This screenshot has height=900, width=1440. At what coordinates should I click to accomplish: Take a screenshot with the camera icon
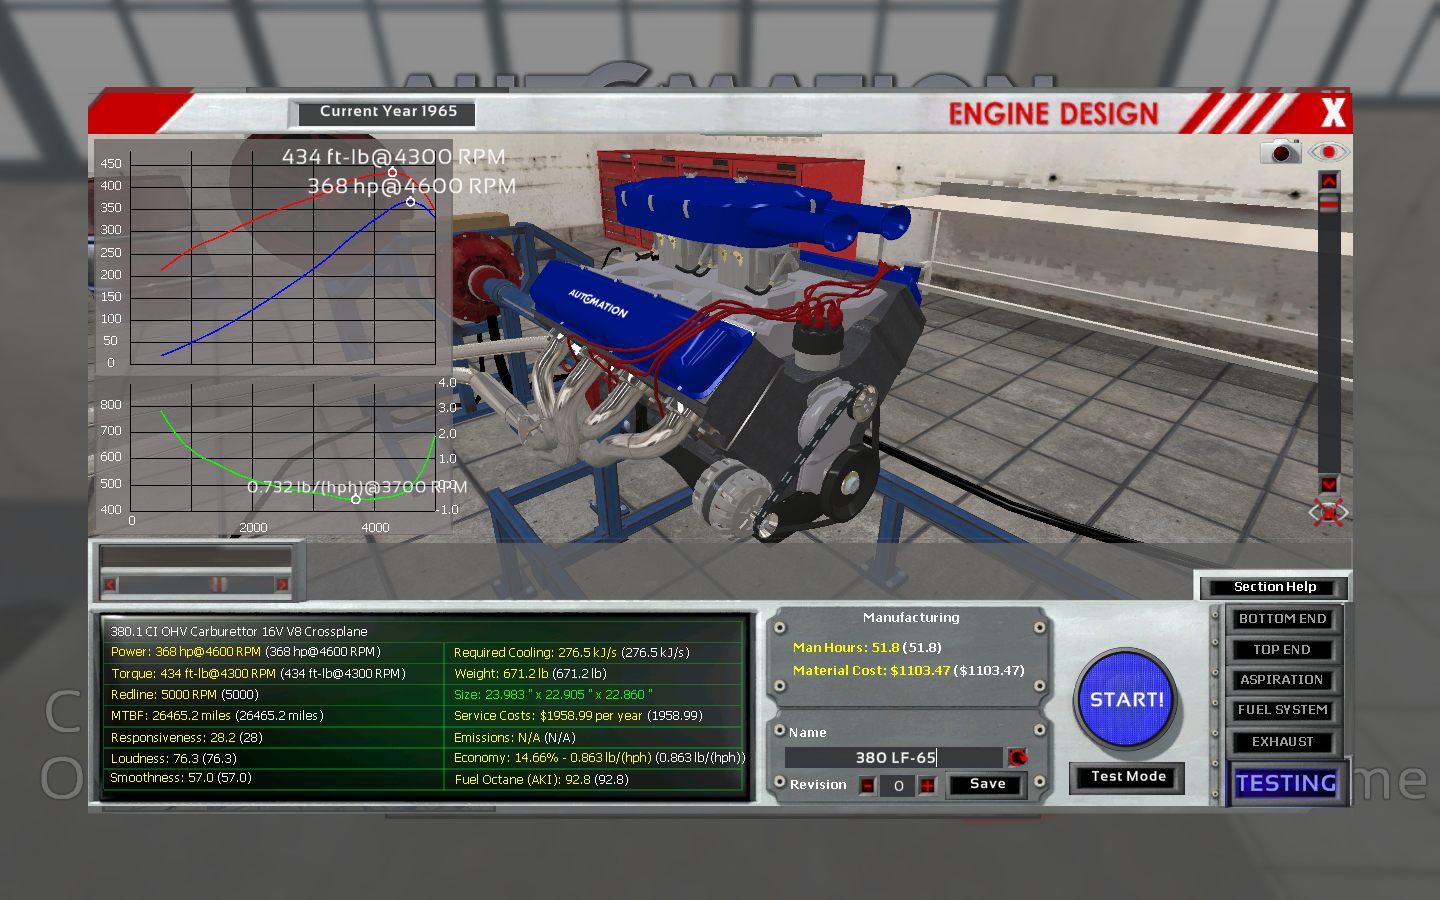tap(1280, 152)
